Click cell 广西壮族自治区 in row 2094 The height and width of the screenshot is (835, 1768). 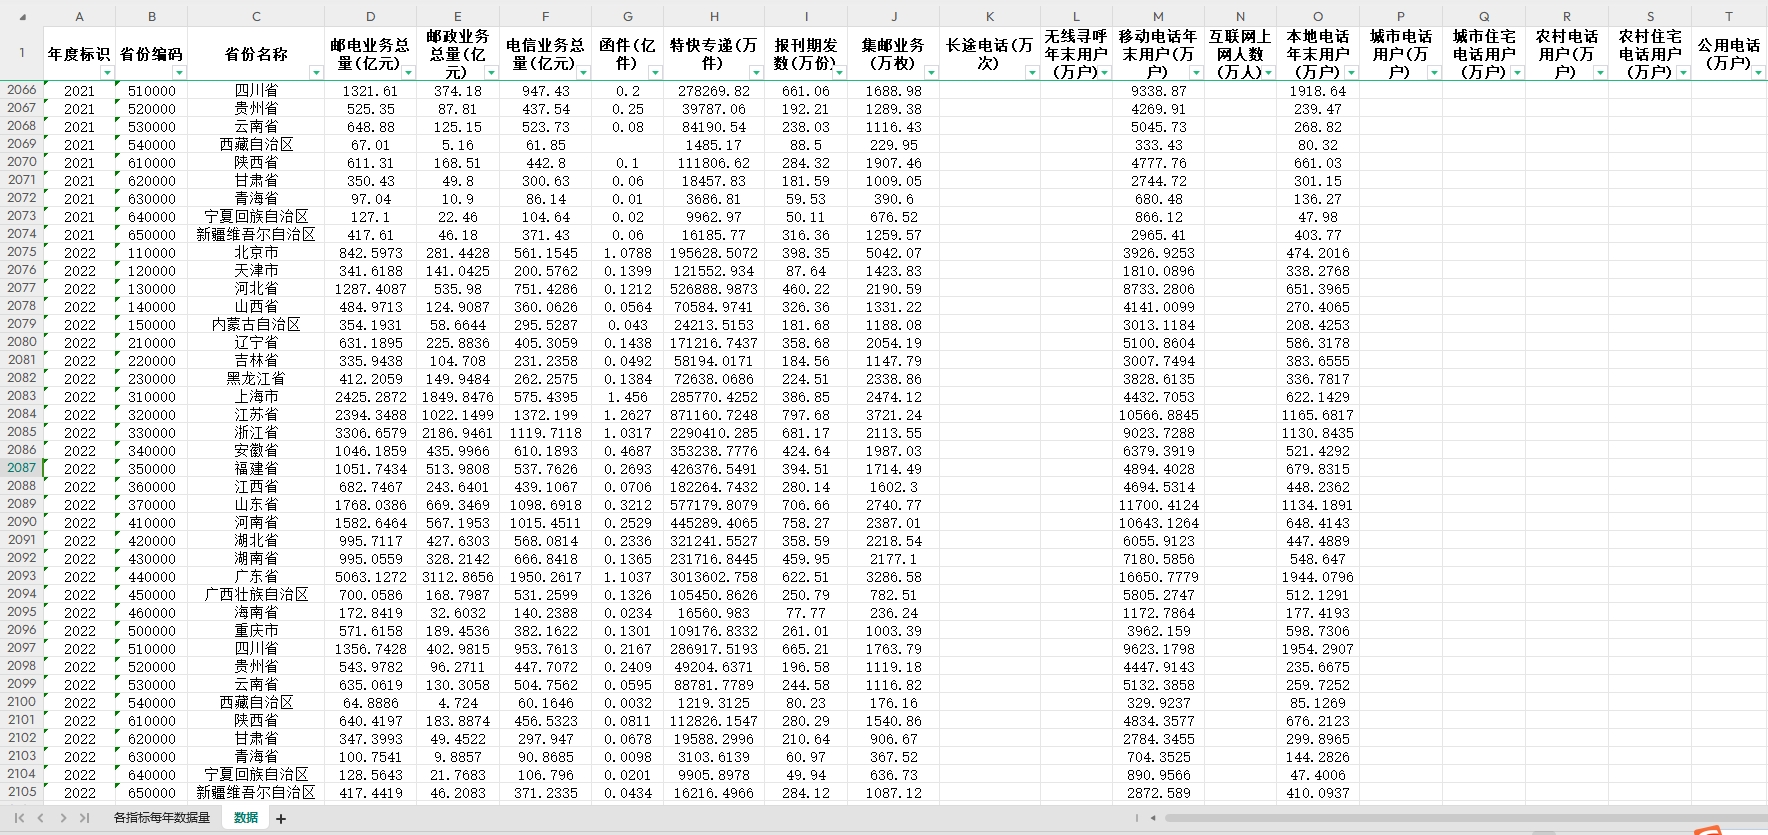[256, 595]
